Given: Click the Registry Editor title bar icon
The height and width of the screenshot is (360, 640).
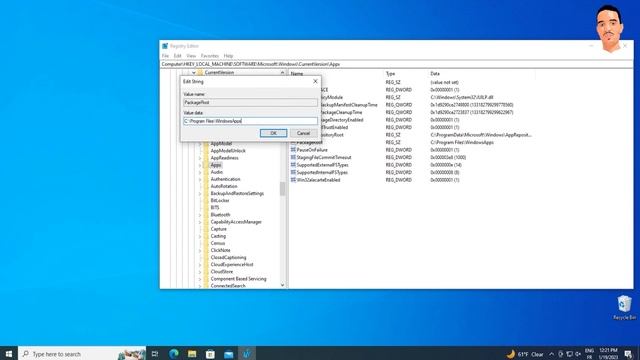Looking at the screenshot, I should [165, 46].
